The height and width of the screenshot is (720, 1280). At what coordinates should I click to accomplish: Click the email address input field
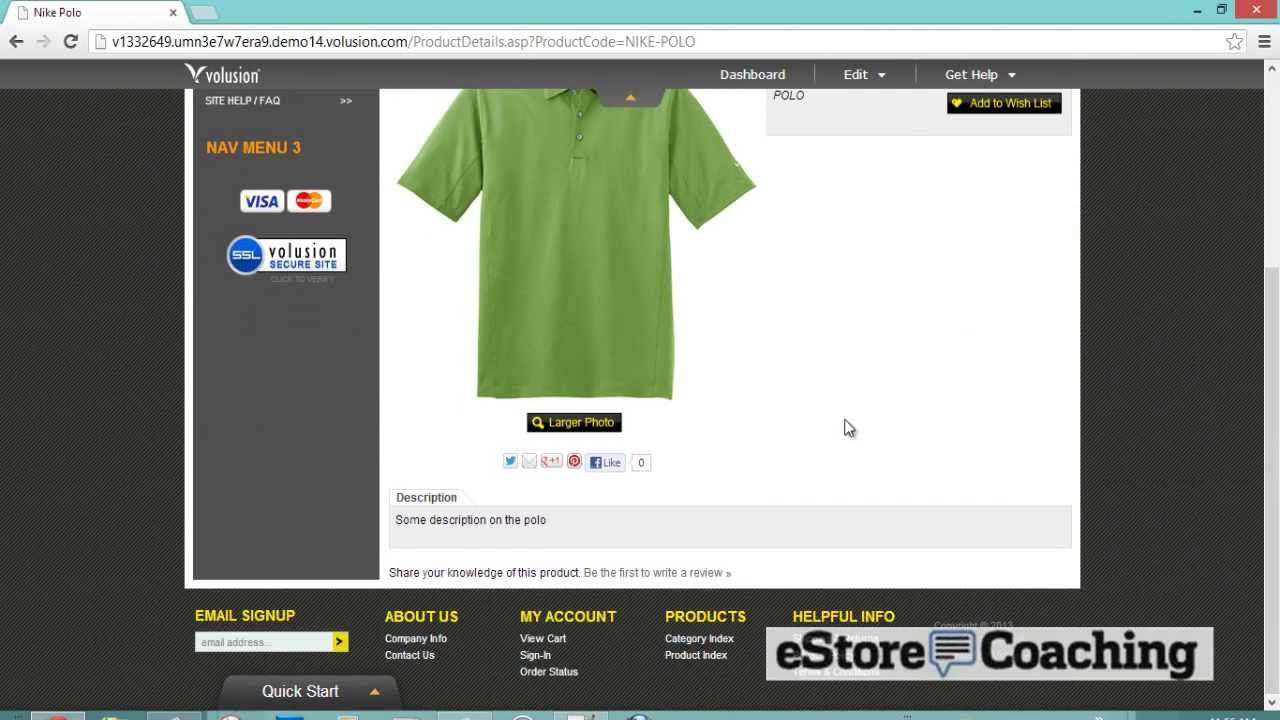[264, 642]
